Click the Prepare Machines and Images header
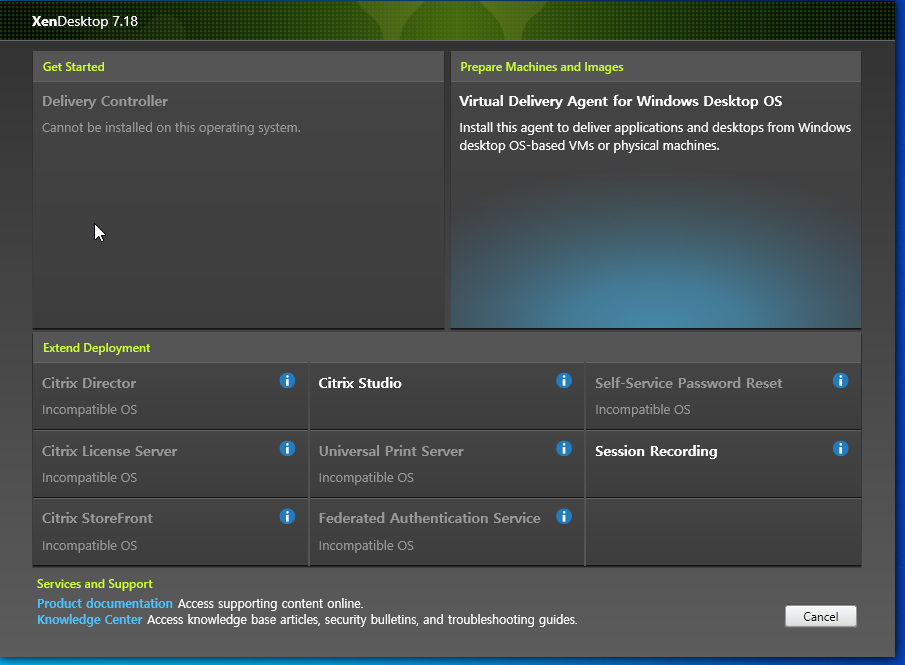905x665 pixels. click(x=541, y=66)
